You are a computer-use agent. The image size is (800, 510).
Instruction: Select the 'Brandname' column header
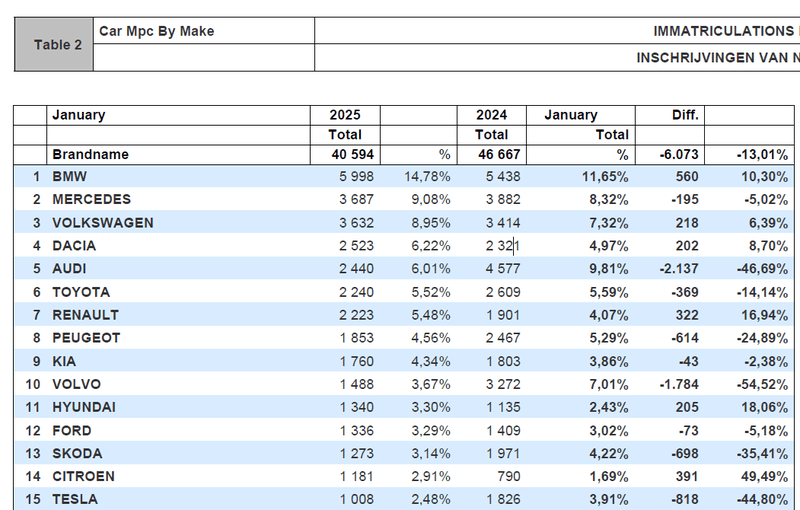pyautogui.click(x=178, y=155)
